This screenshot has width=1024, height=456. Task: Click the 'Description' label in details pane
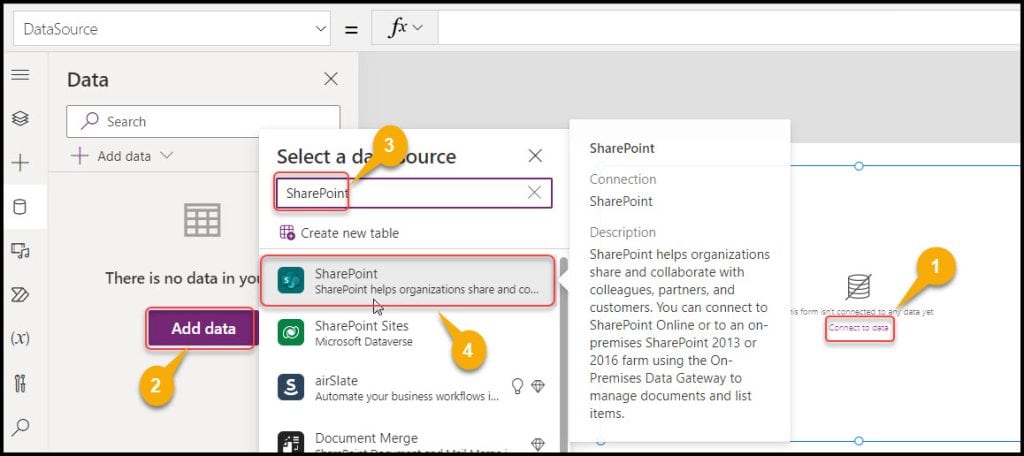(622, 232)
